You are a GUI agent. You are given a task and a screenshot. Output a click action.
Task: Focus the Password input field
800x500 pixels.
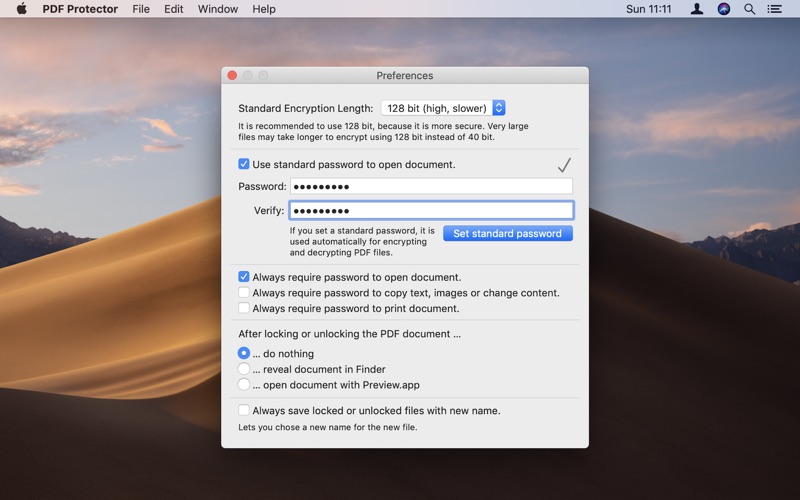pos(431,186)
